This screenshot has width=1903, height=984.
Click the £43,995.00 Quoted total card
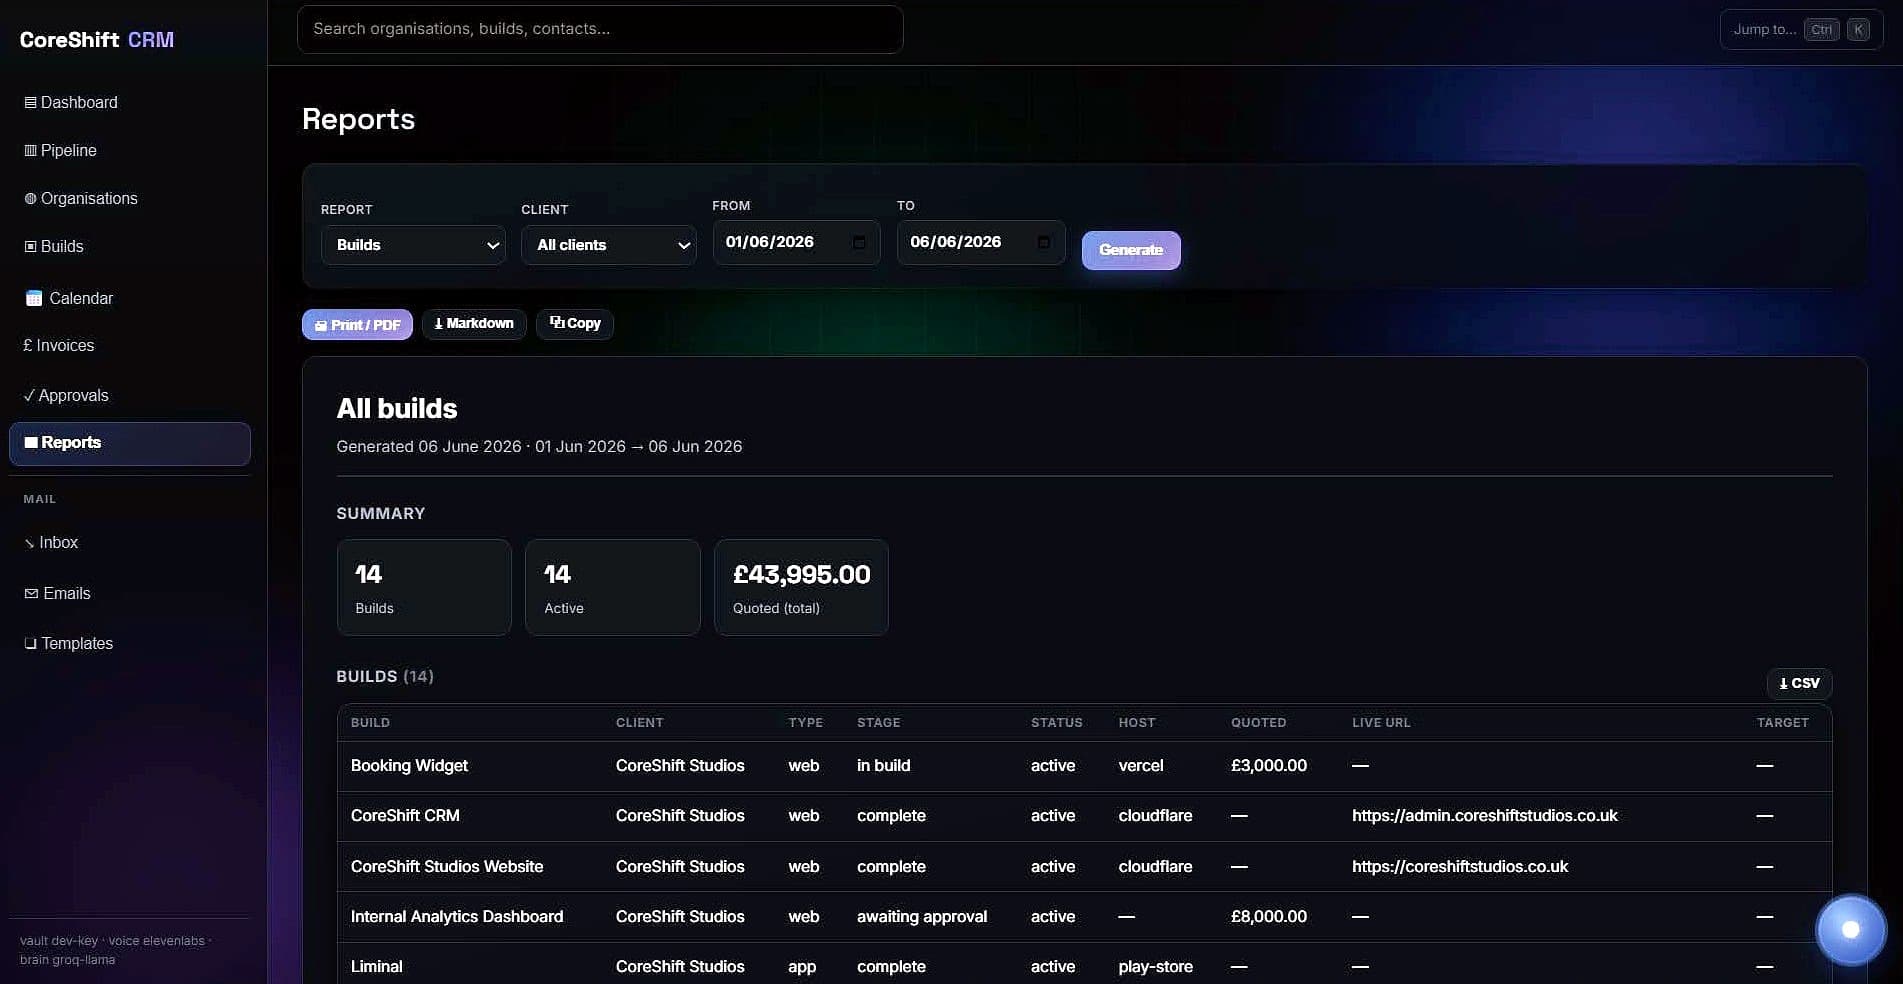coord(801,588)
